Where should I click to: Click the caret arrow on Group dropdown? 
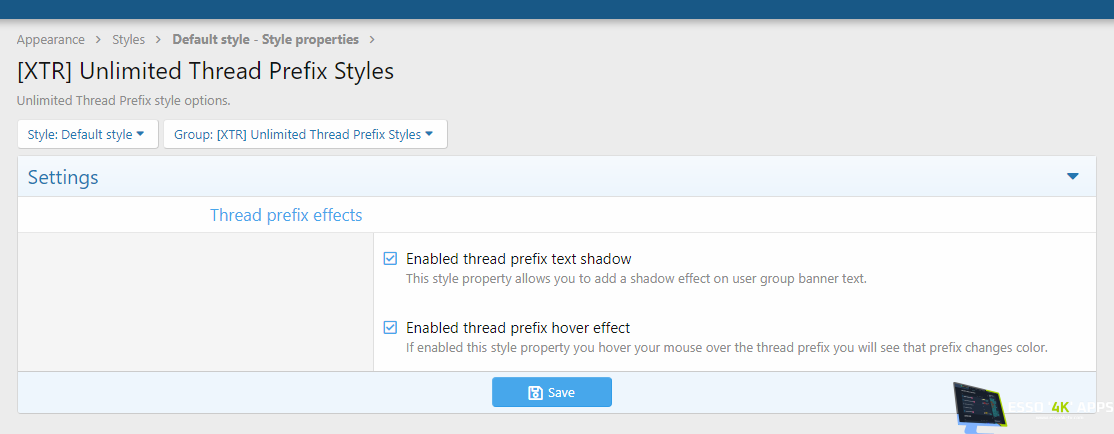click(429, 134)
